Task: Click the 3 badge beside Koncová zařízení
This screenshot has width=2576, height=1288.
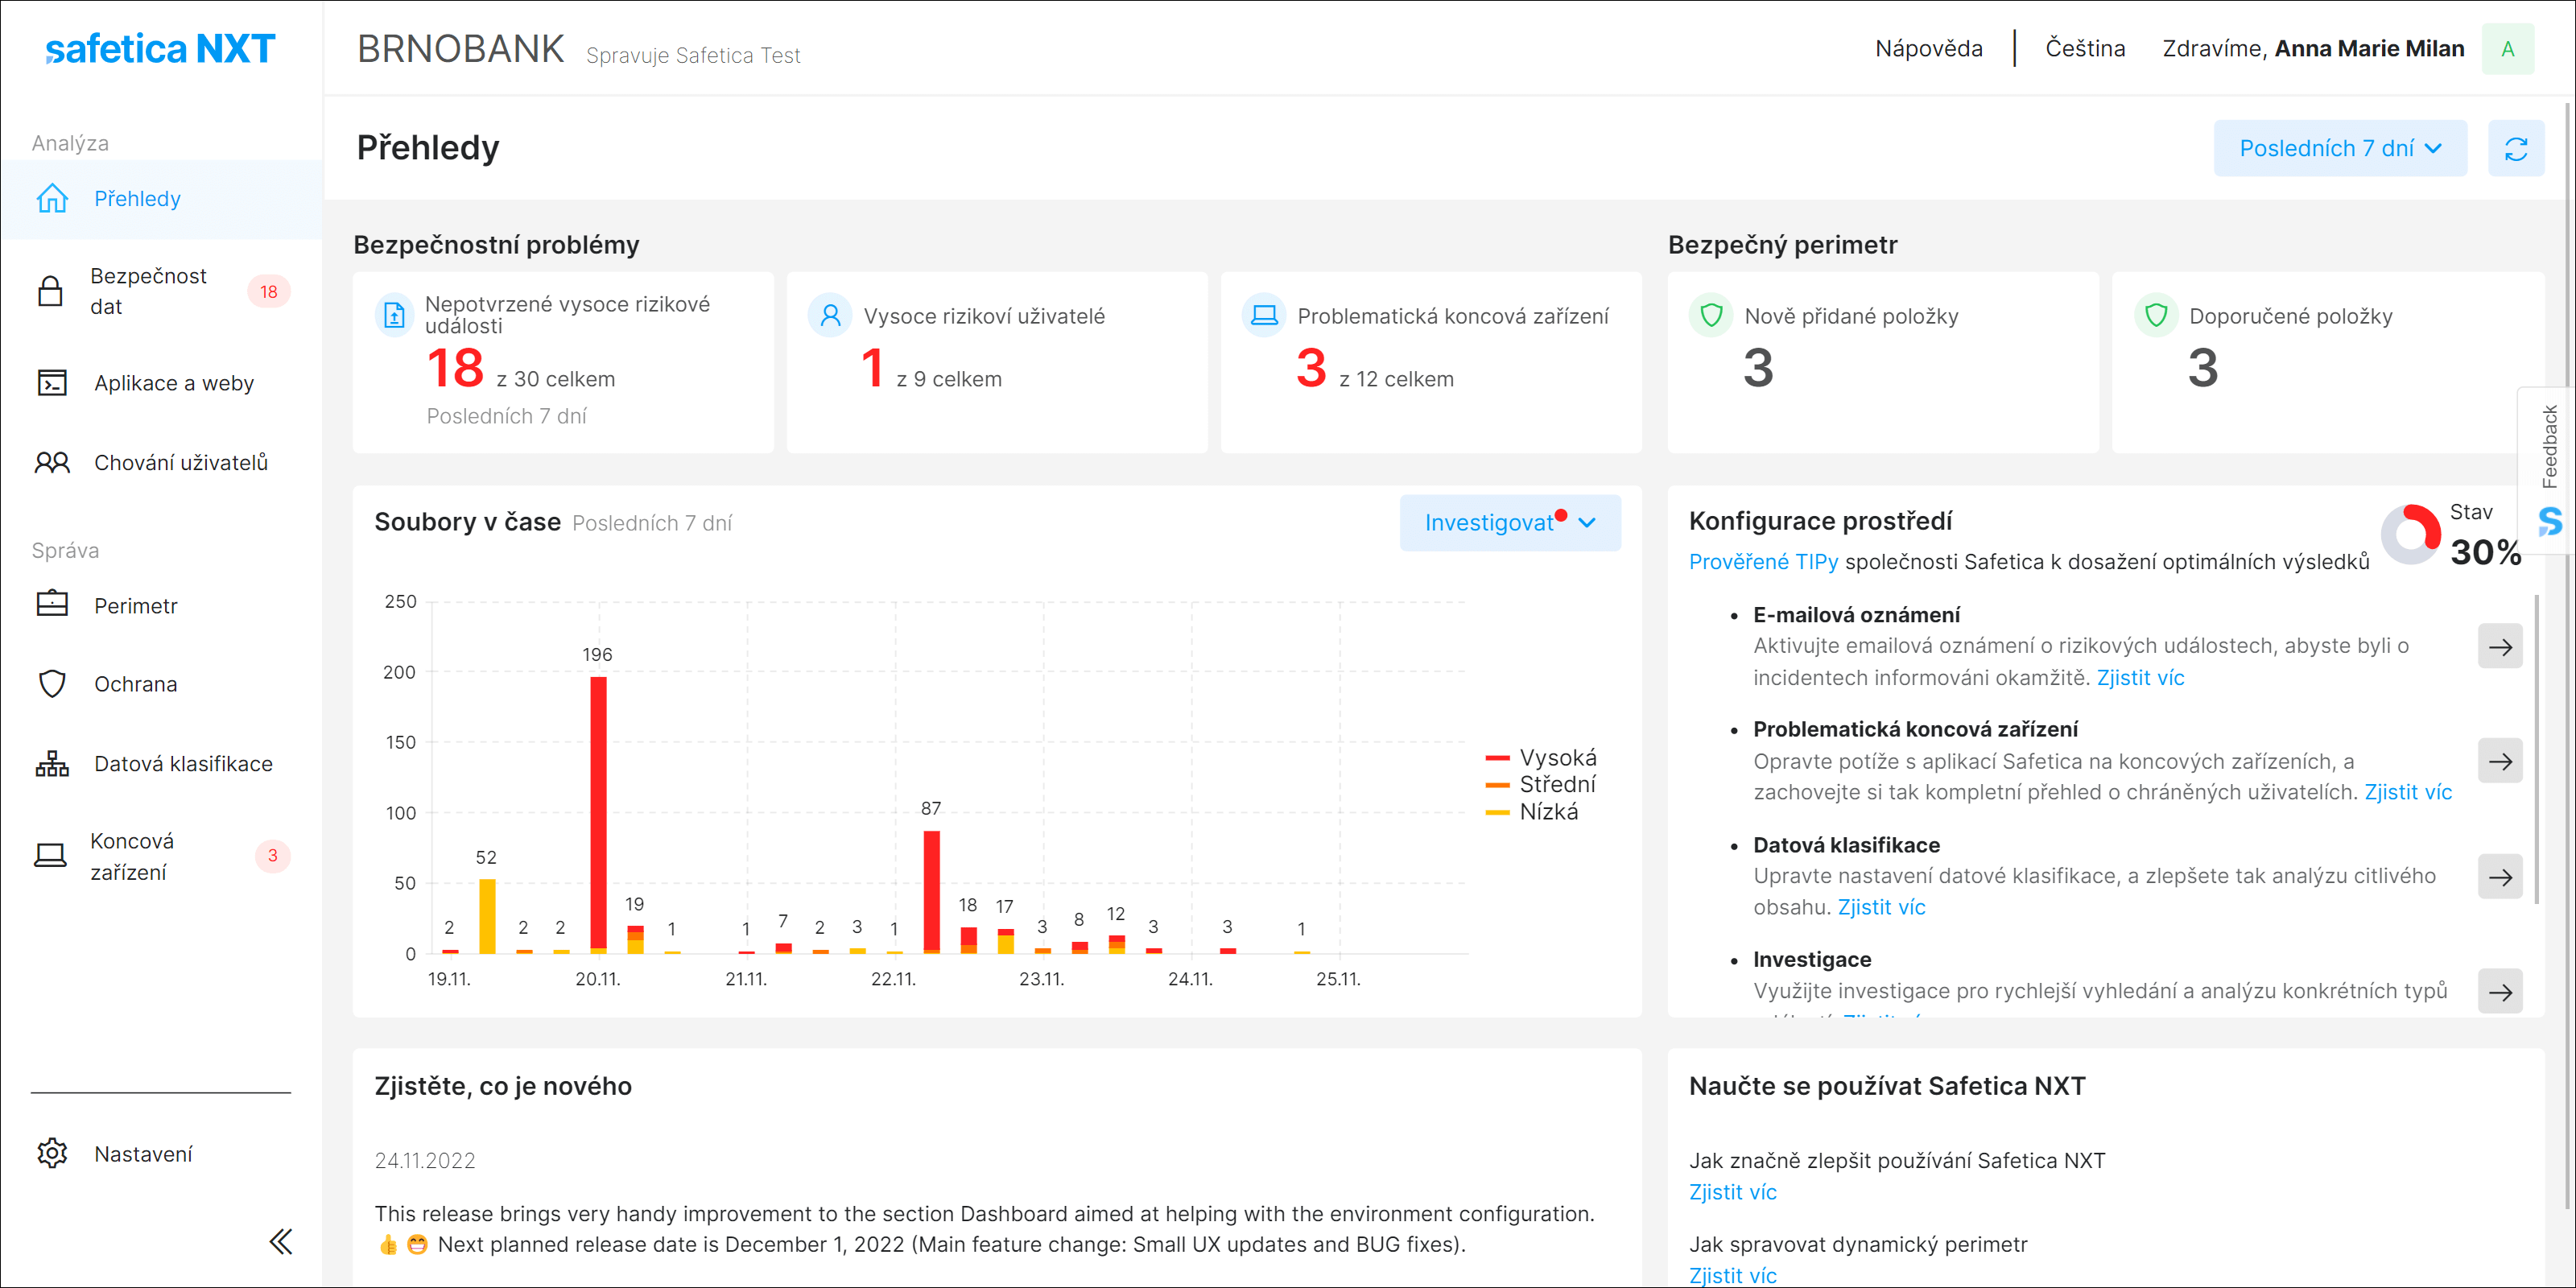Action: pos(272,856)
